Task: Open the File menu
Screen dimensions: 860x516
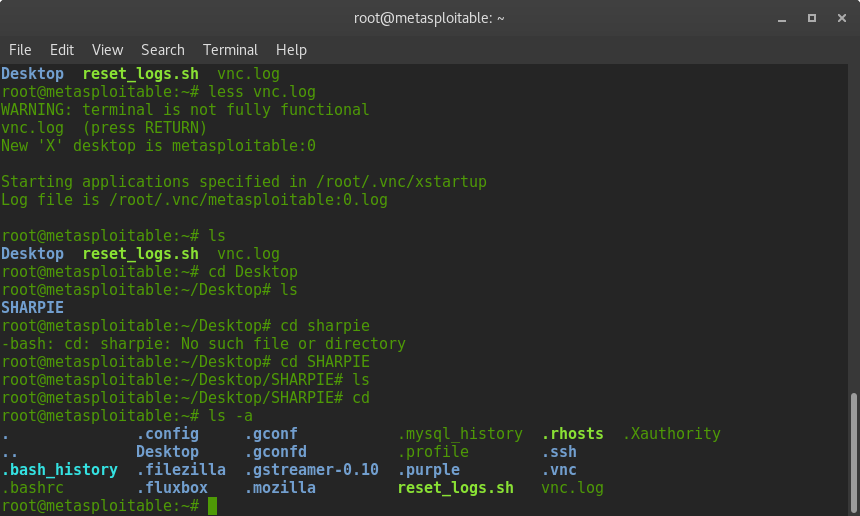Action: (x=20, y=50)
